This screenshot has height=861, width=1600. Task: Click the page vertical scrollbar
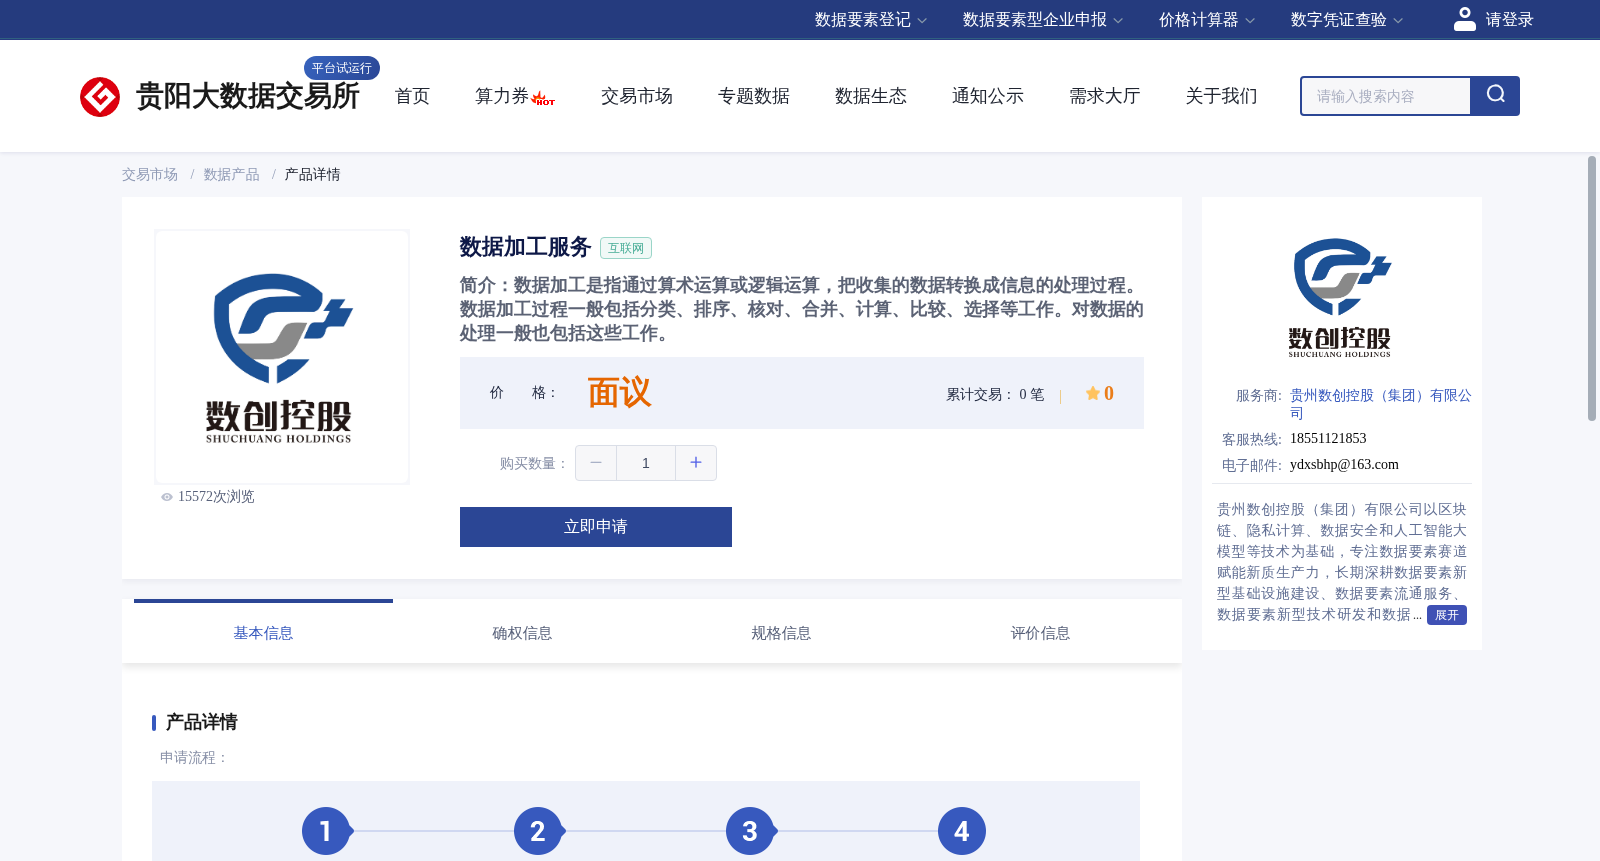[x=1592, y=288]
